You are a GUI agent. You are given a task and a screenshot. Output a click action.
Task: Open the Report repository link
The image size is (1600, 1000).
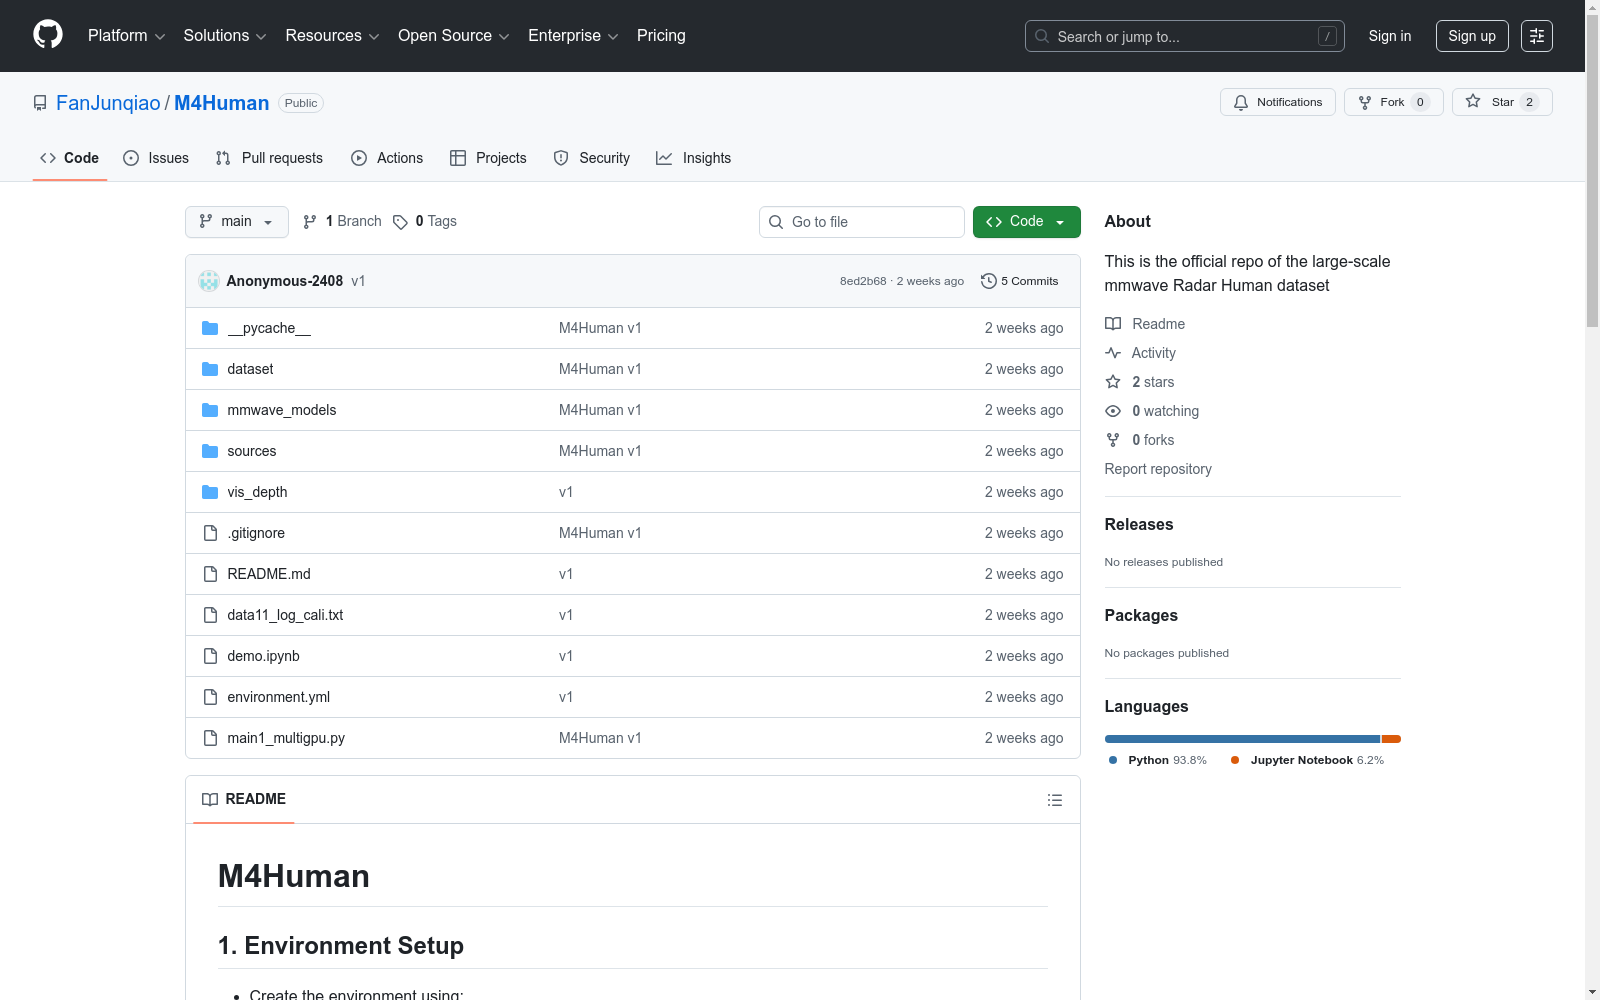1158,469
